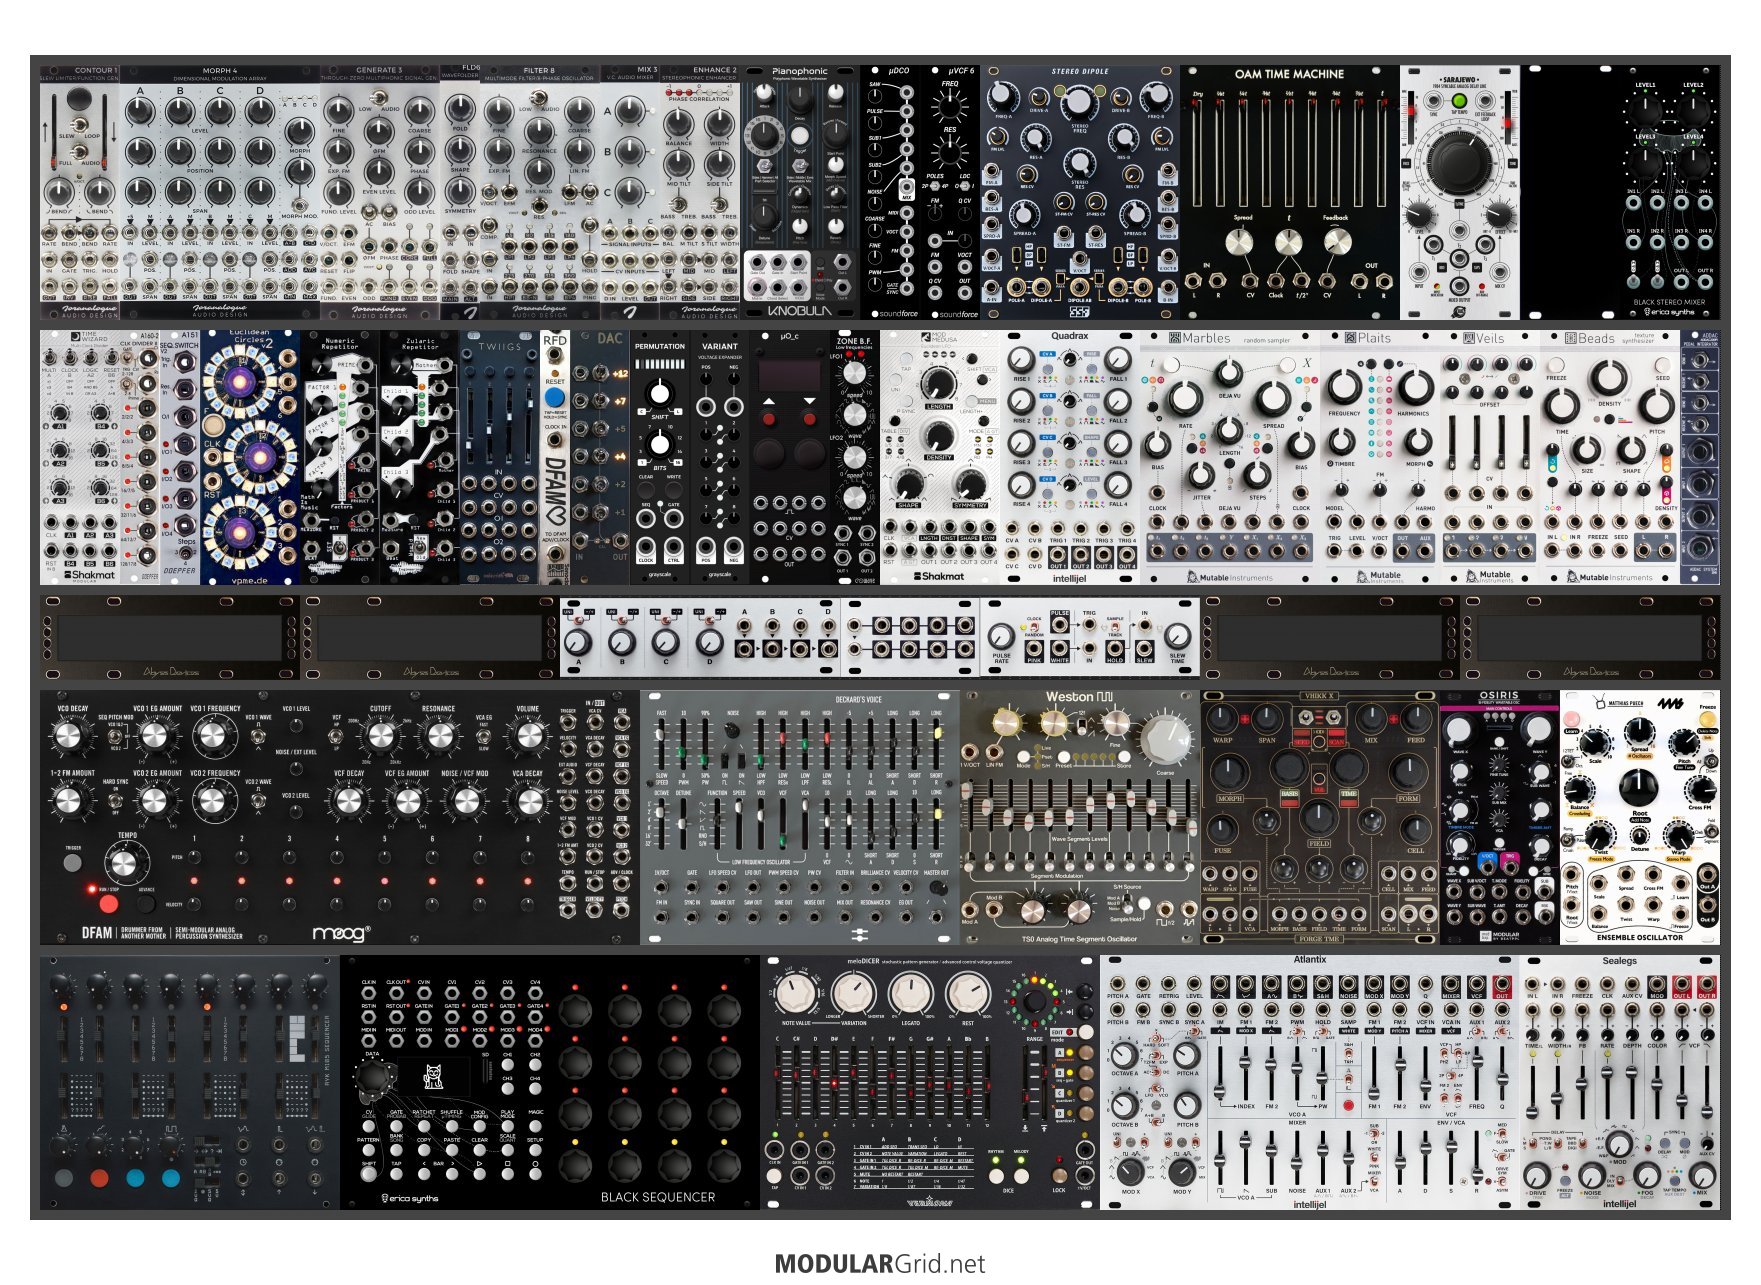Viewport: 1761px width, 1285px height.
Task: Flip the VCO 1 WAVE switch on DFAM
Action: 258,736
